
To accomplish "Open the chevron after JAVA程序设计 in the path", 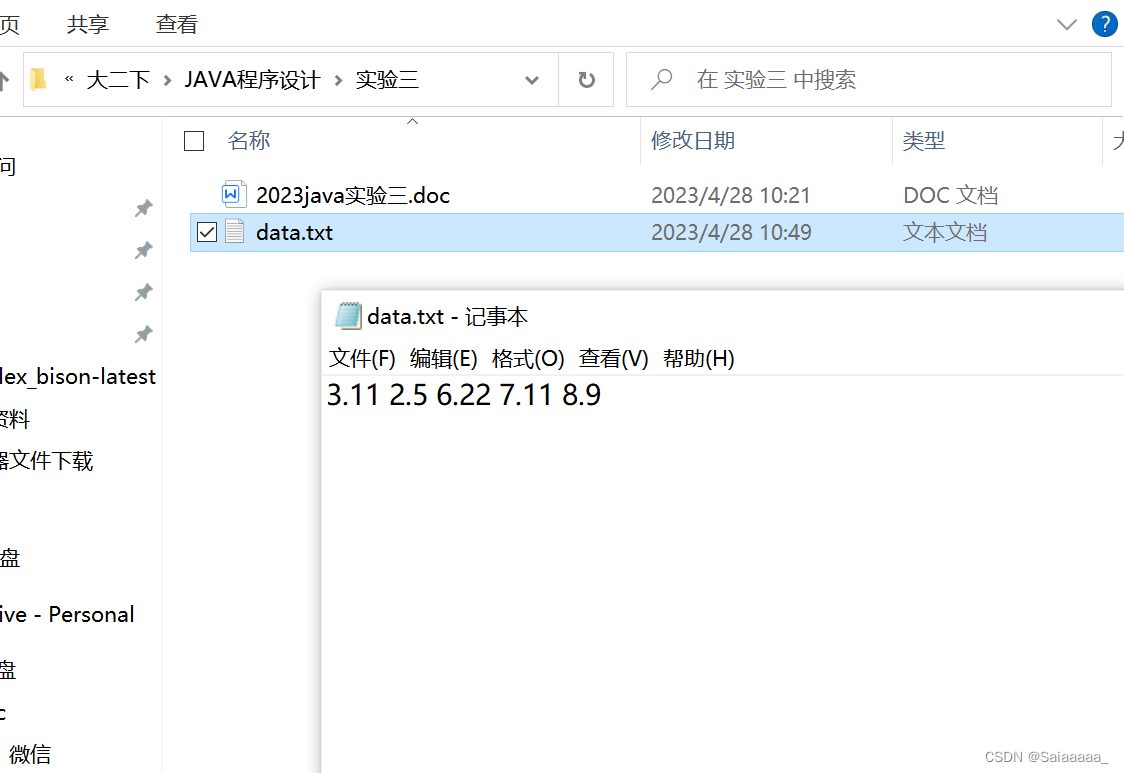I will (x=338, y=80).
